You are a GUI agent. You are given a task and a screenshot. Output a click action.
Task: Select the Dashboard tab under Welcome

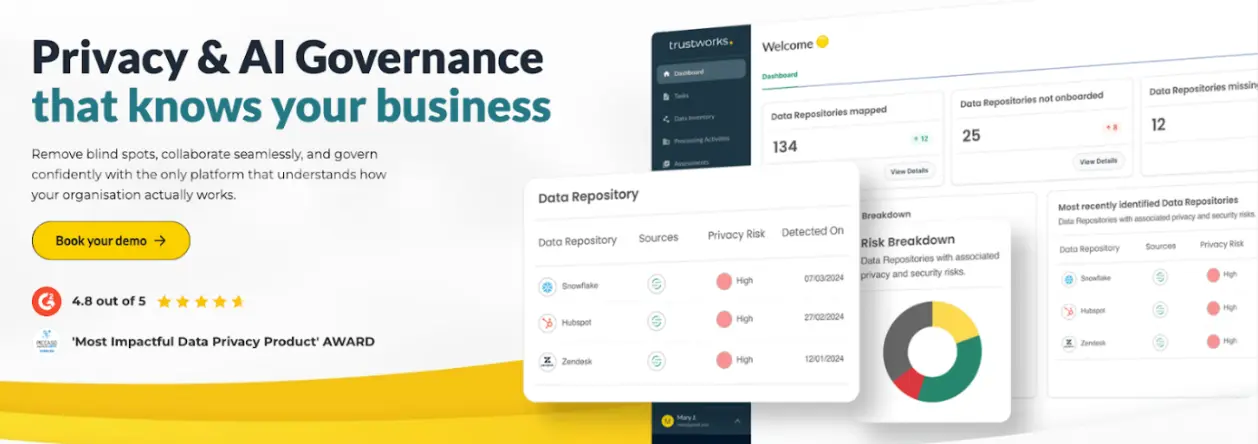click(x=780, y=75)
